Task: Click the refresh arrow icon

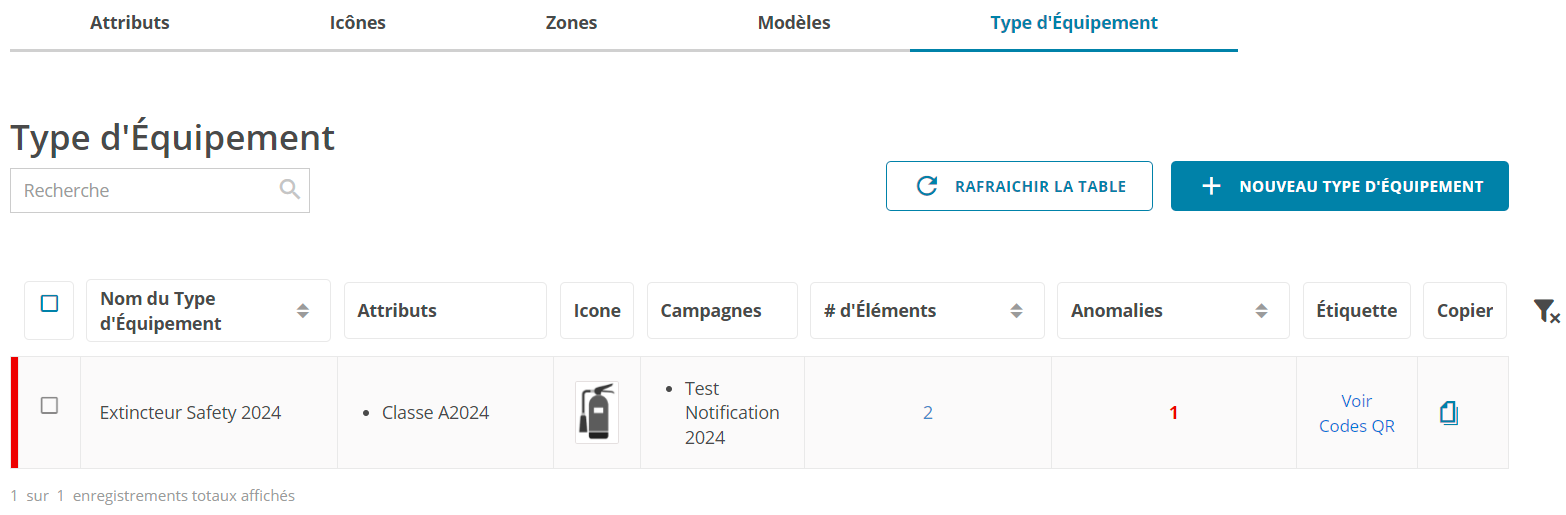Action: pyautogui.click(x=927, y=186)
